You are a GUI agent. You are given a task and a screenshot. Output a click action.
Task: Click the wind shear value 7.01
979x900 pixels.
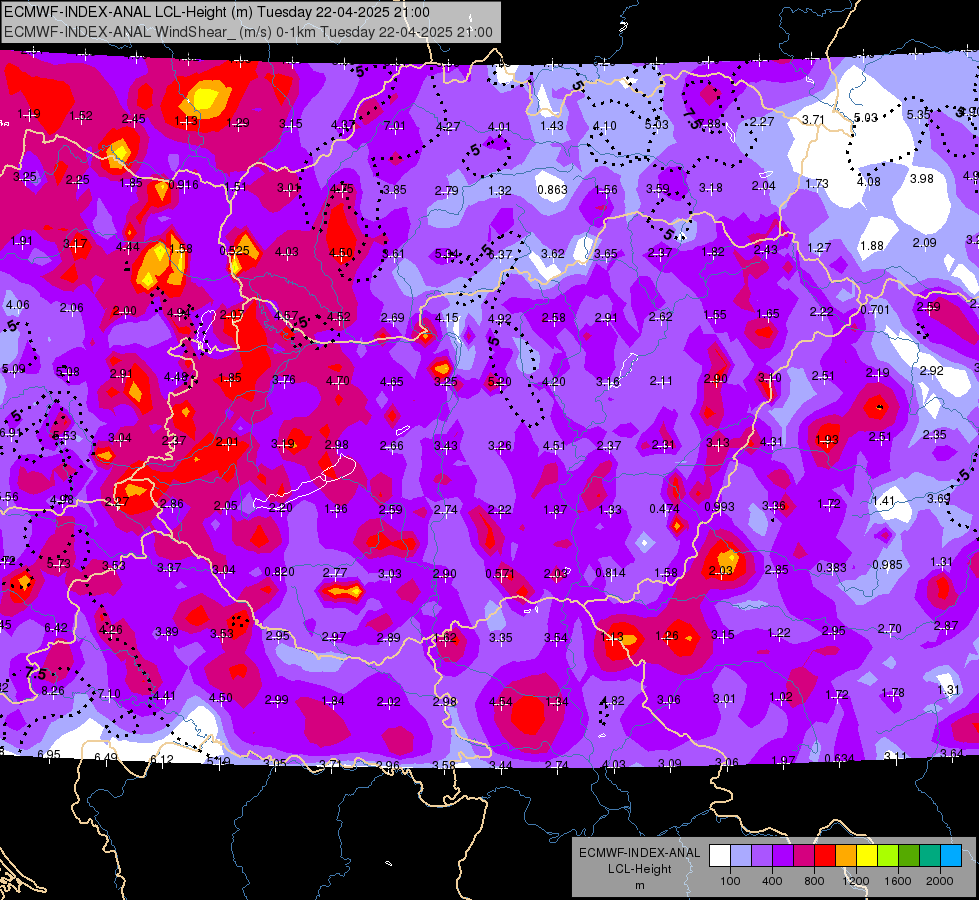395,126
